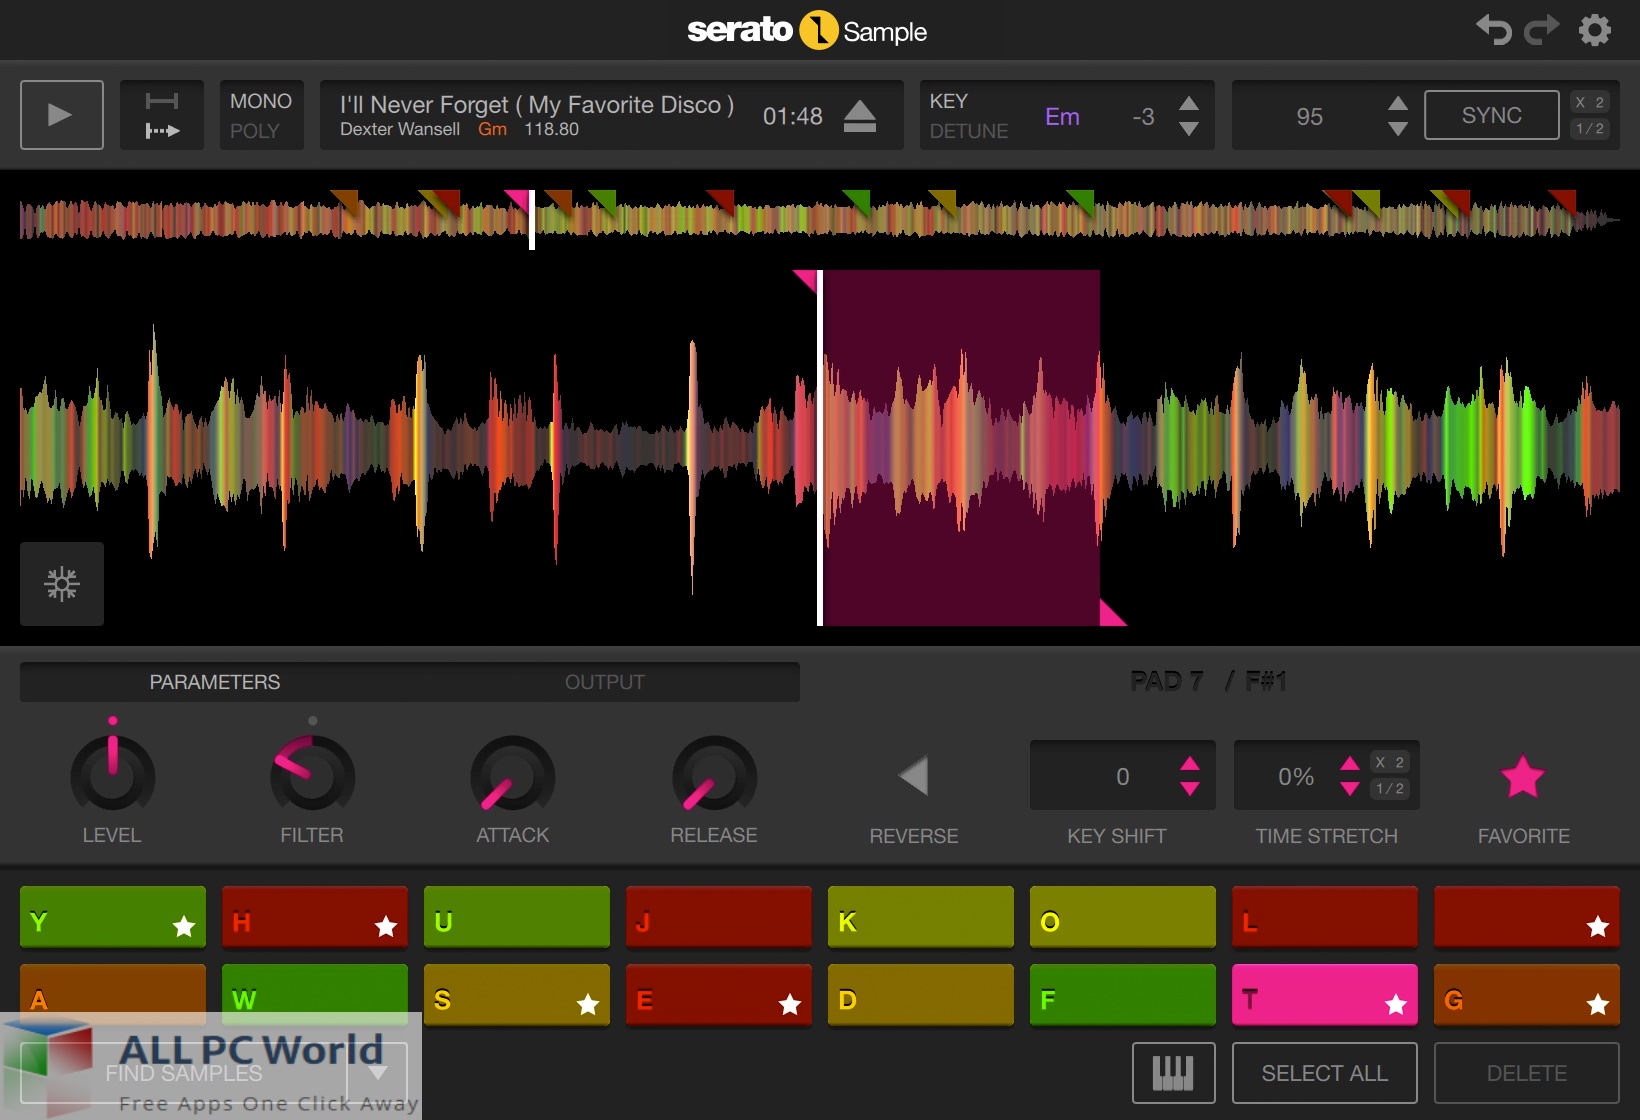The width and height of the screenshot is (1640, 1120).
Task: Click 1/2 in the TIME STRETCH box
Action: click(x=1390, y=789)
